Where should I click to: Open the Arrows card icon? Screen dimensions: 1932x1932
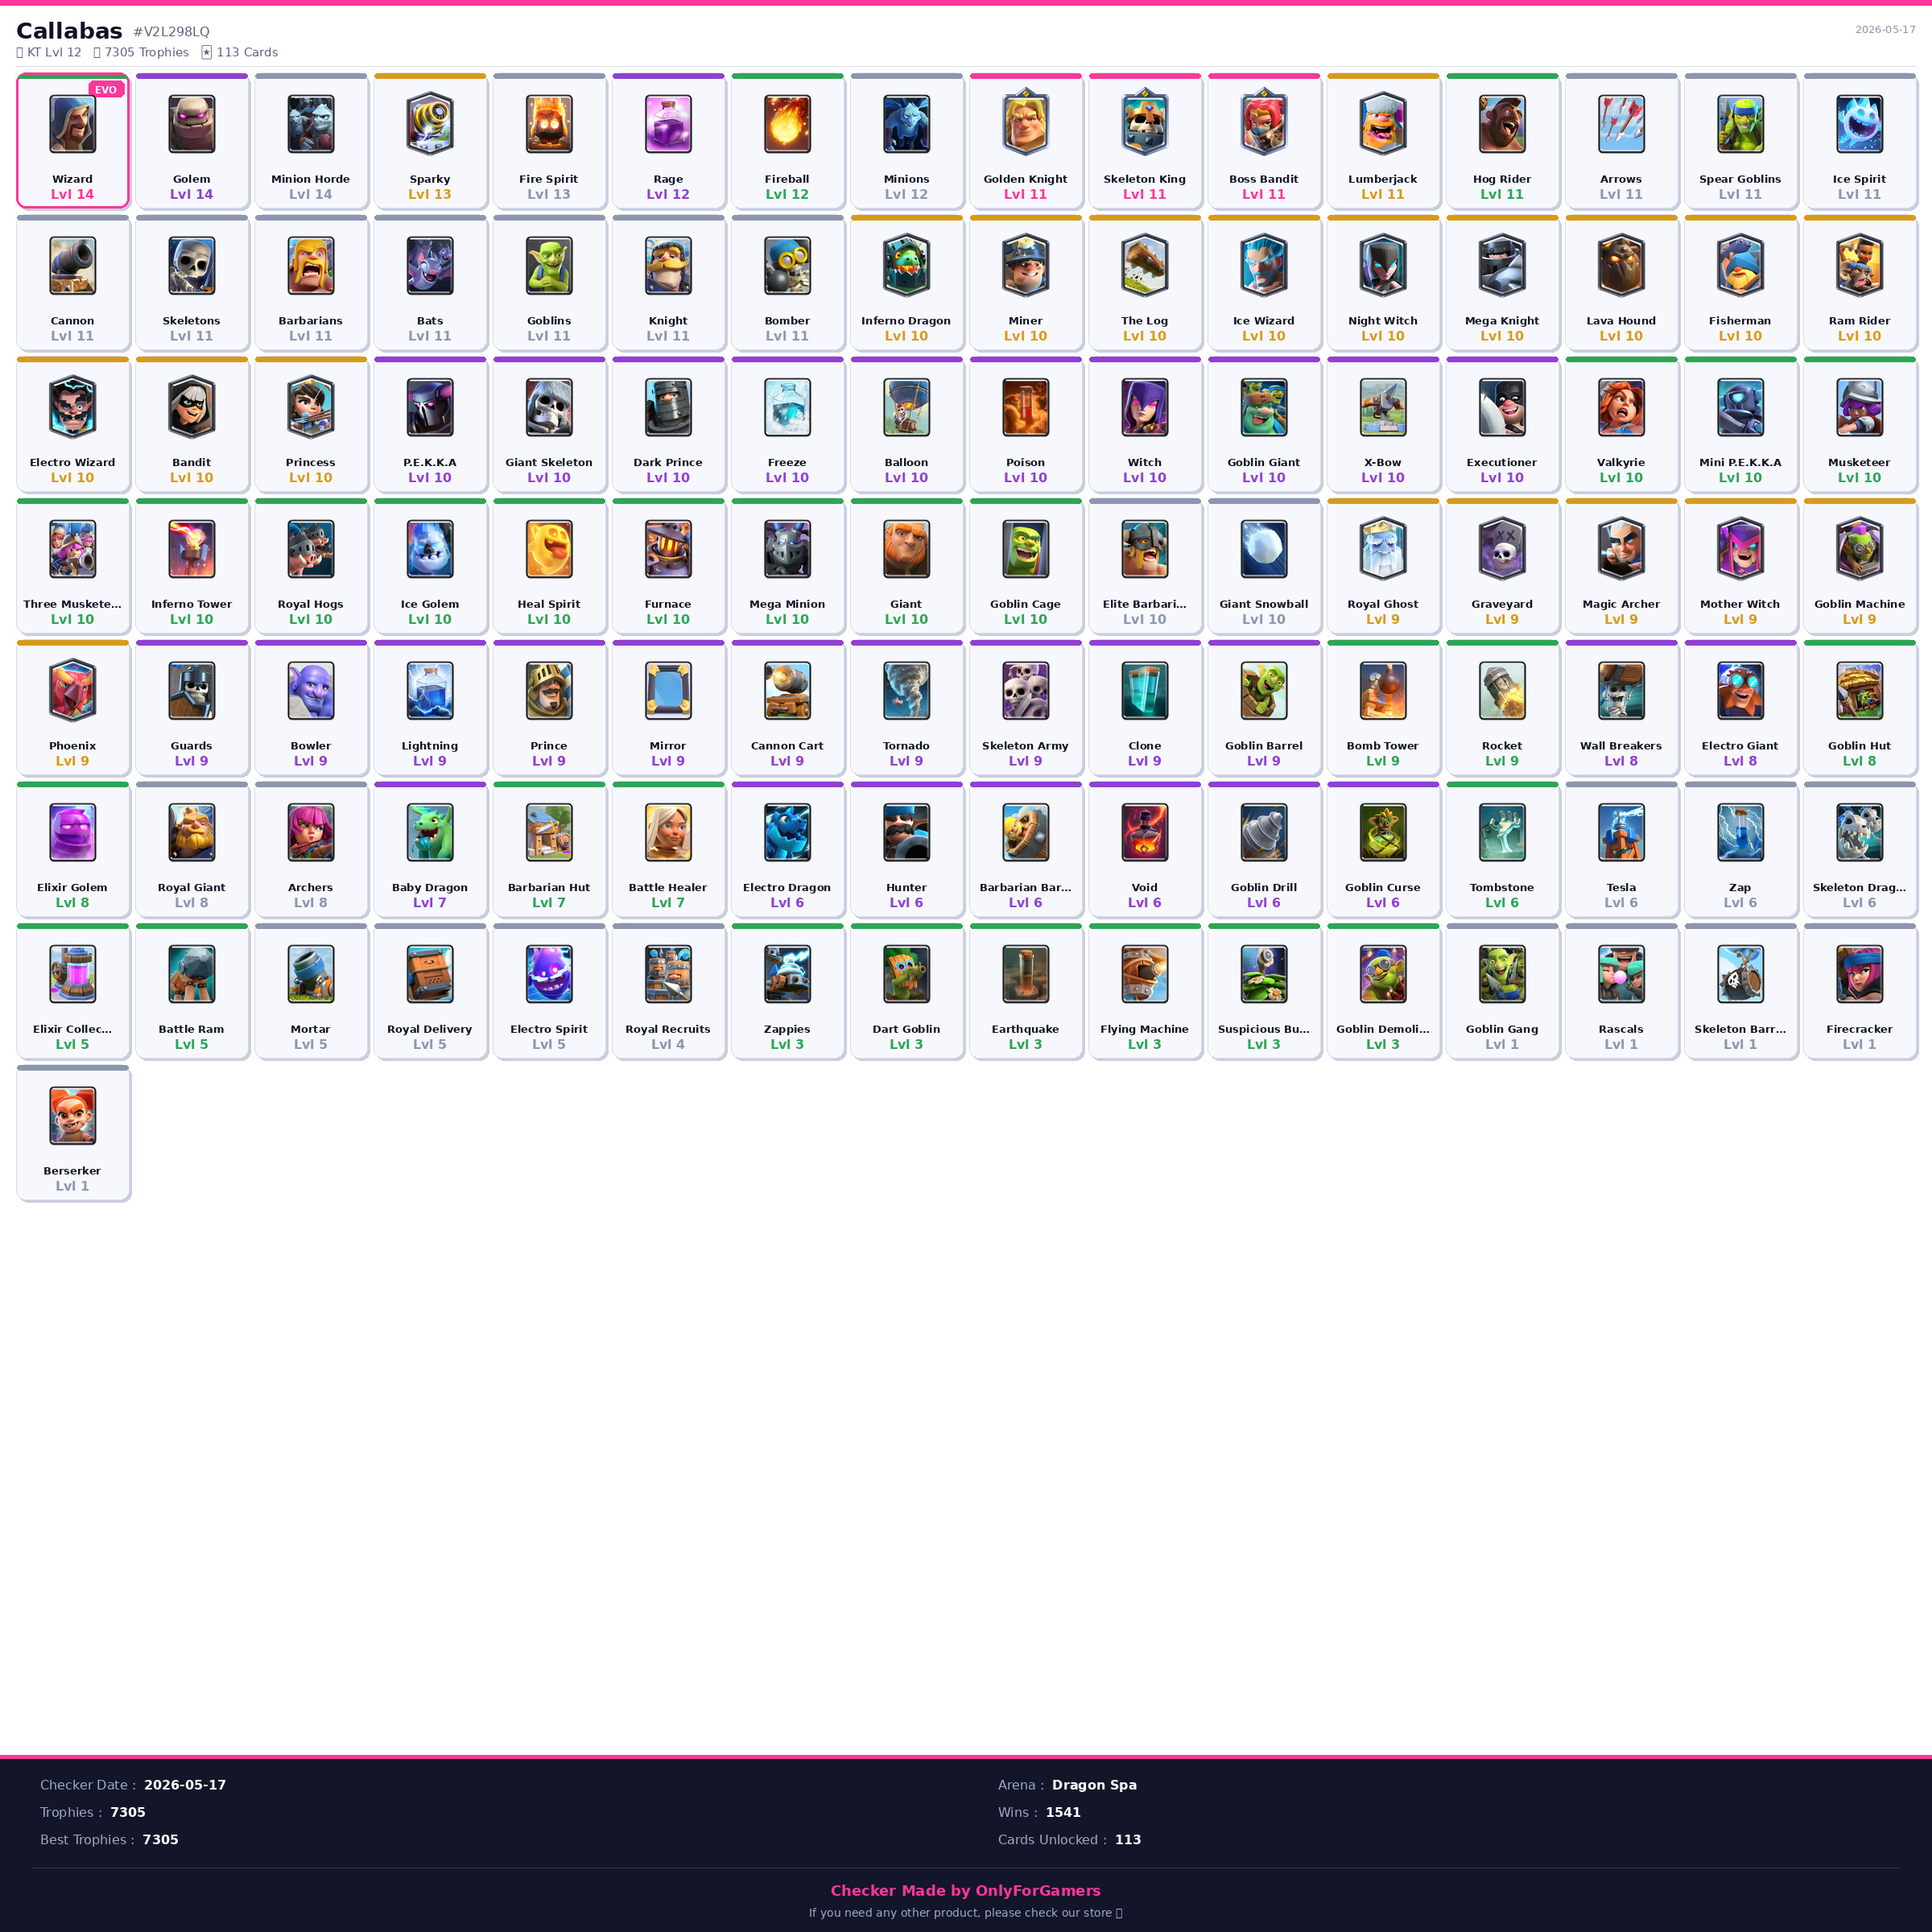[x=1621, y=124]
